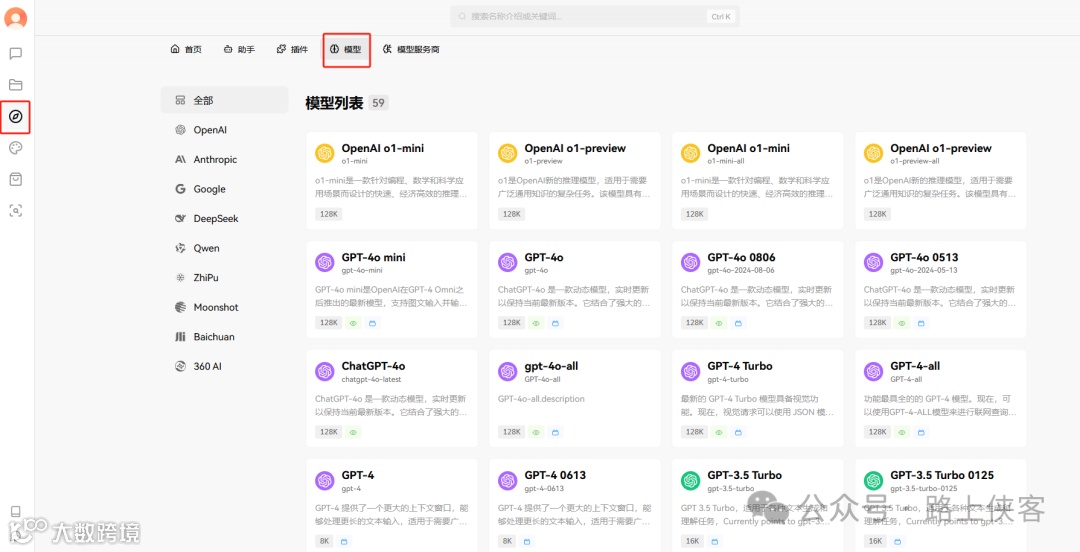Open the o1-mini-all model card
This screenshot has height=552, width=1080.
click(758, 181)
